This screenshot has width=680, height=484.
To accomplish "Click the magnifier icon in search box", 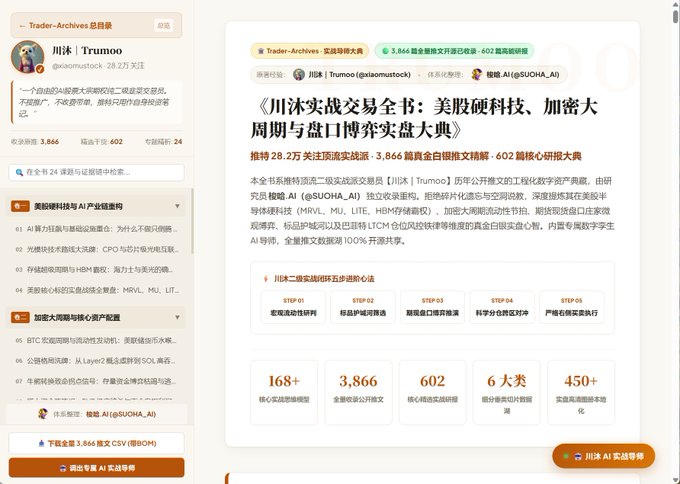I will click(x=19, y=172).
